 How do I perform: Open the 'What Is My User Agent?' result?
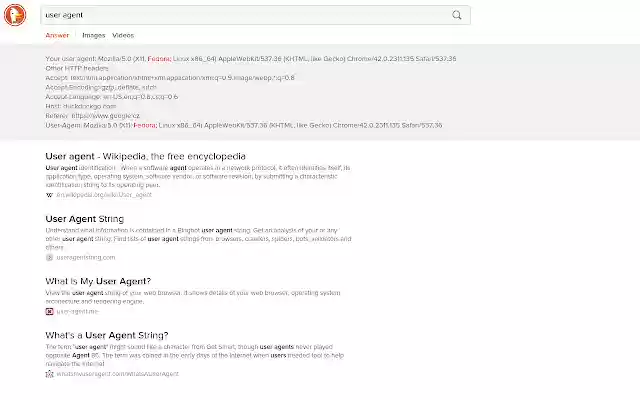98,281
